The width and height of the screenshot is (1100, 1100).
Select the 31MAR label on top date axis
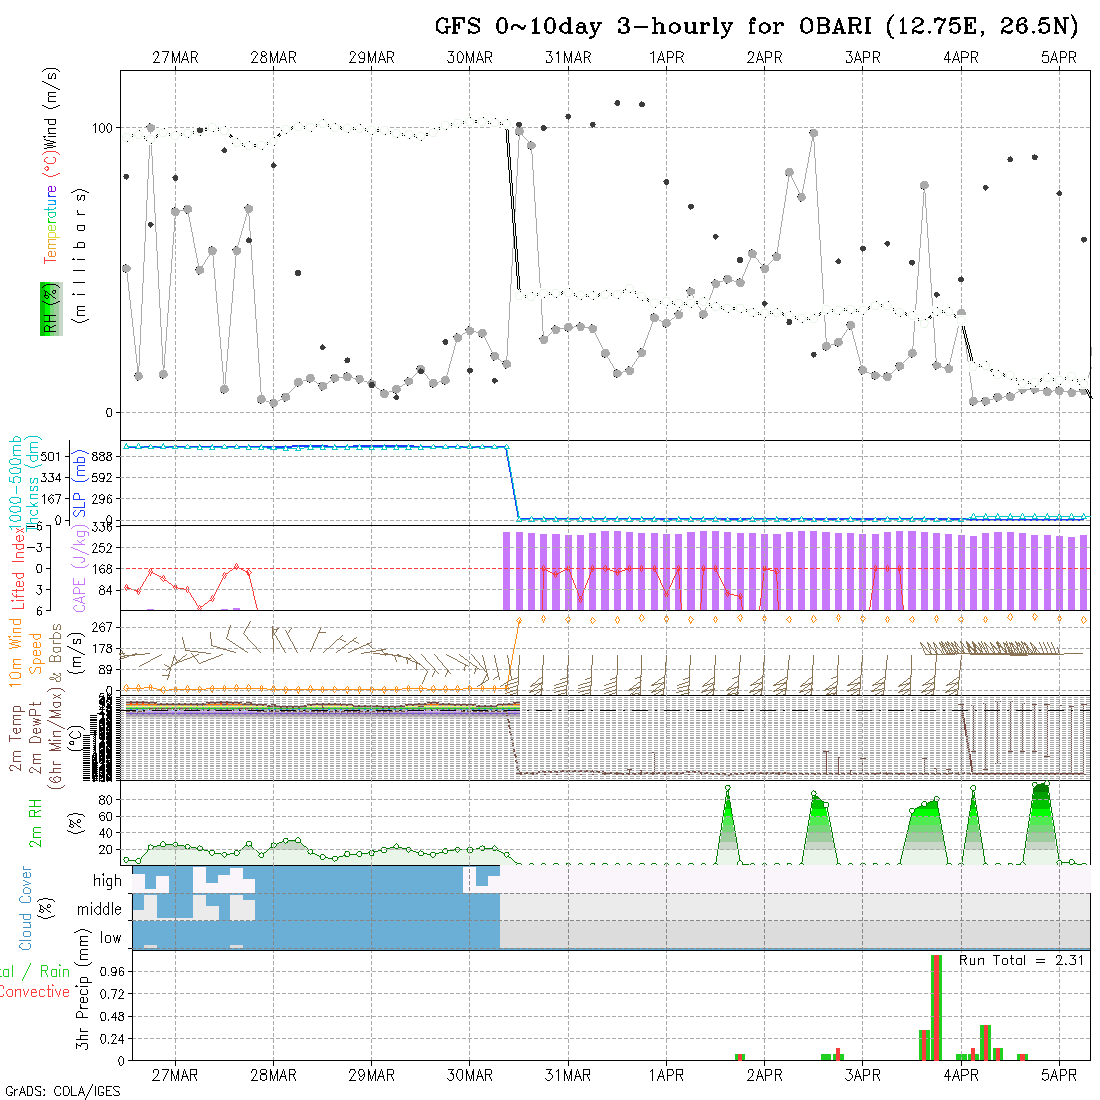tap(568, 58)
